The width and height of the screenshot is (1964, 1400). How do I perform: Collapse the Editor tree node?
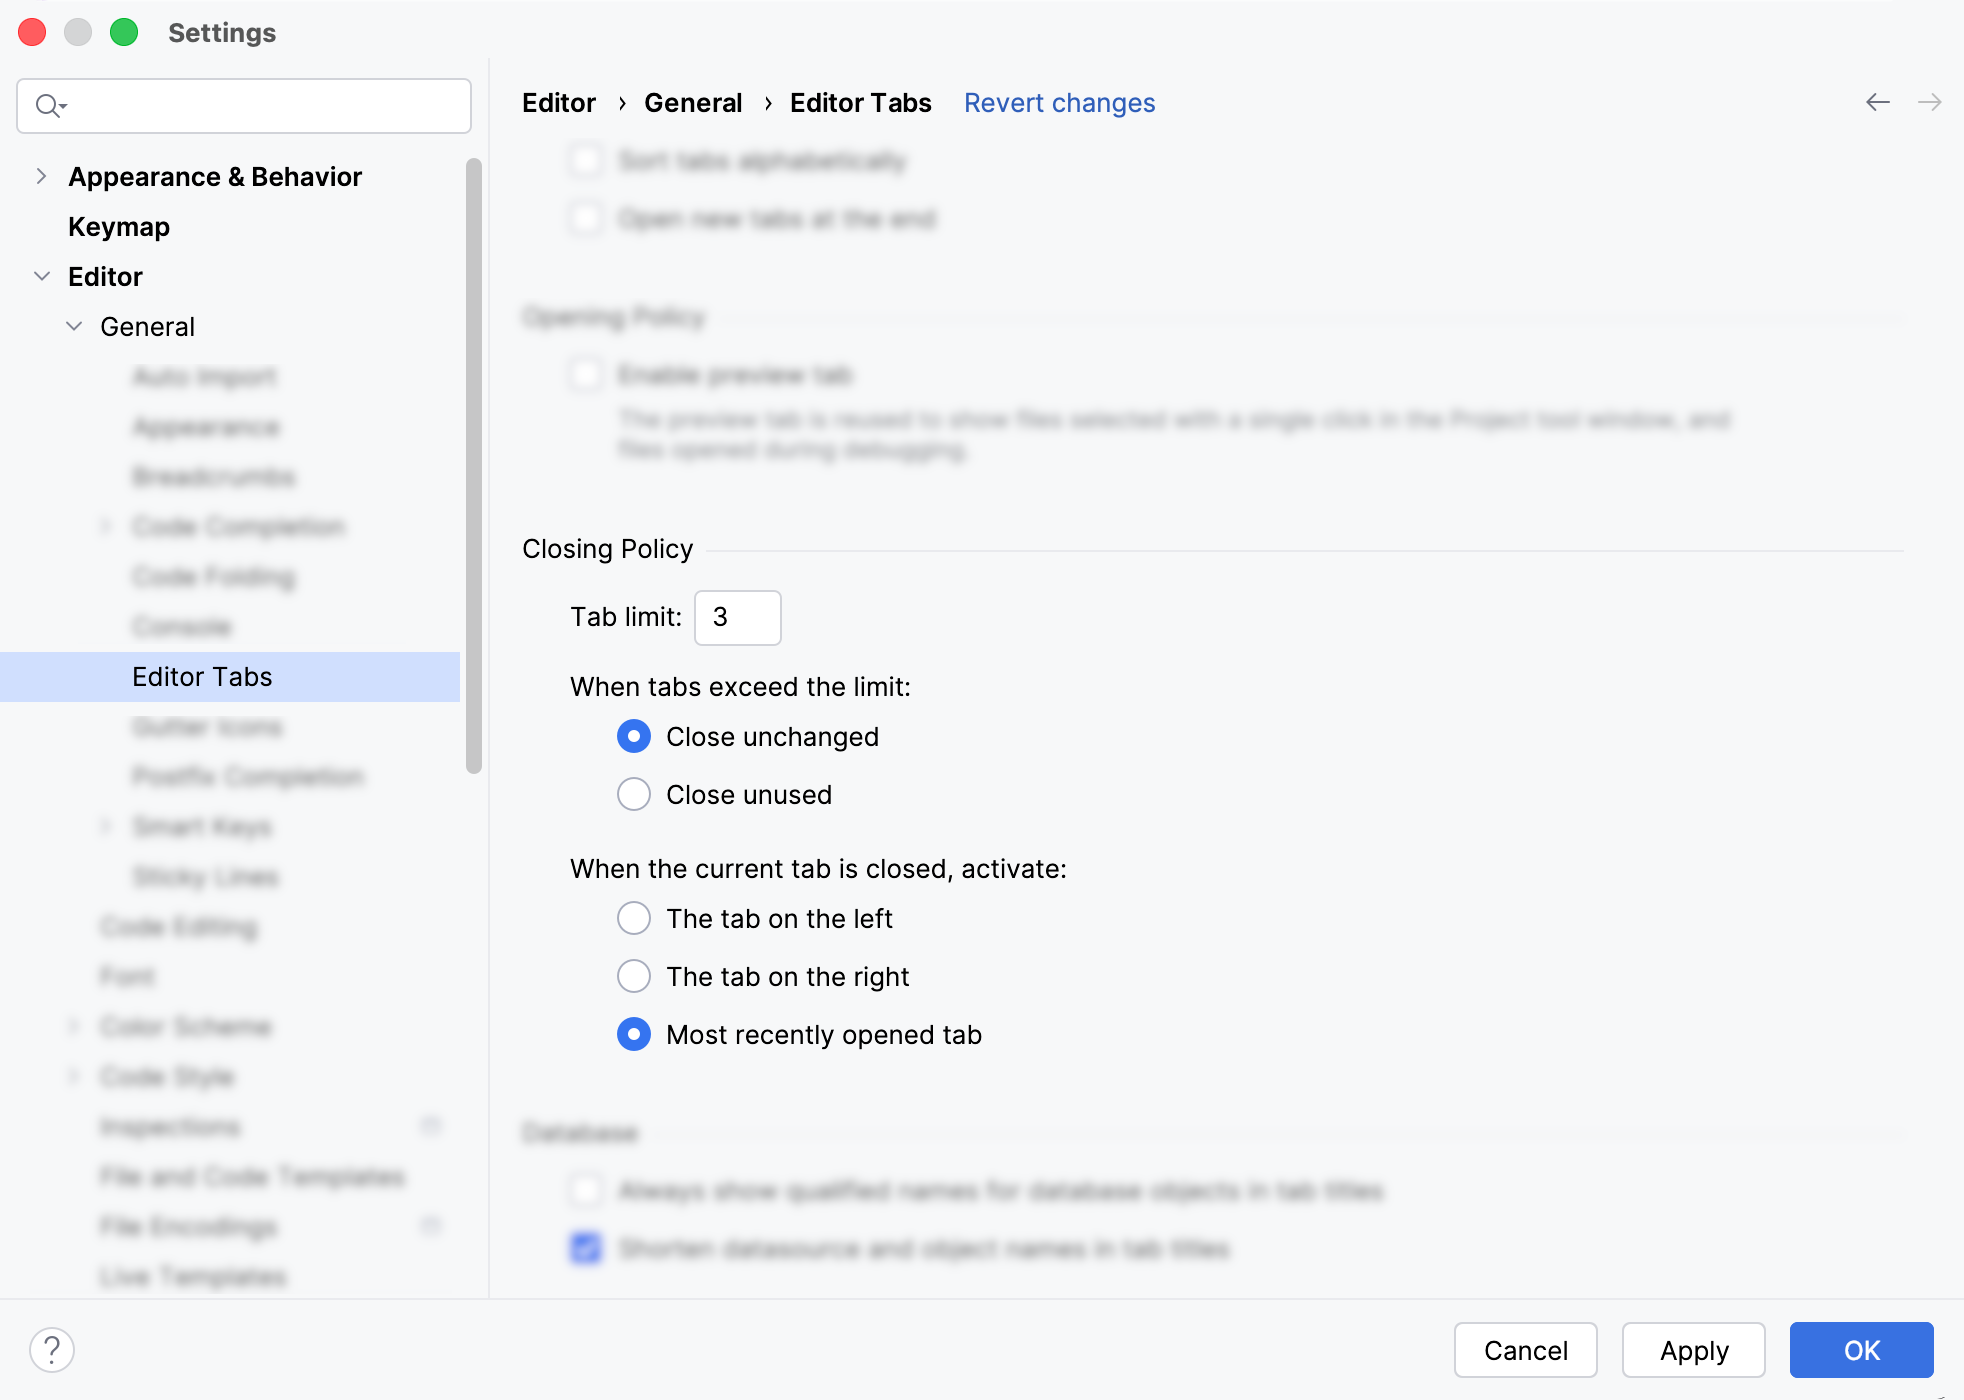[x=41, y=276]
